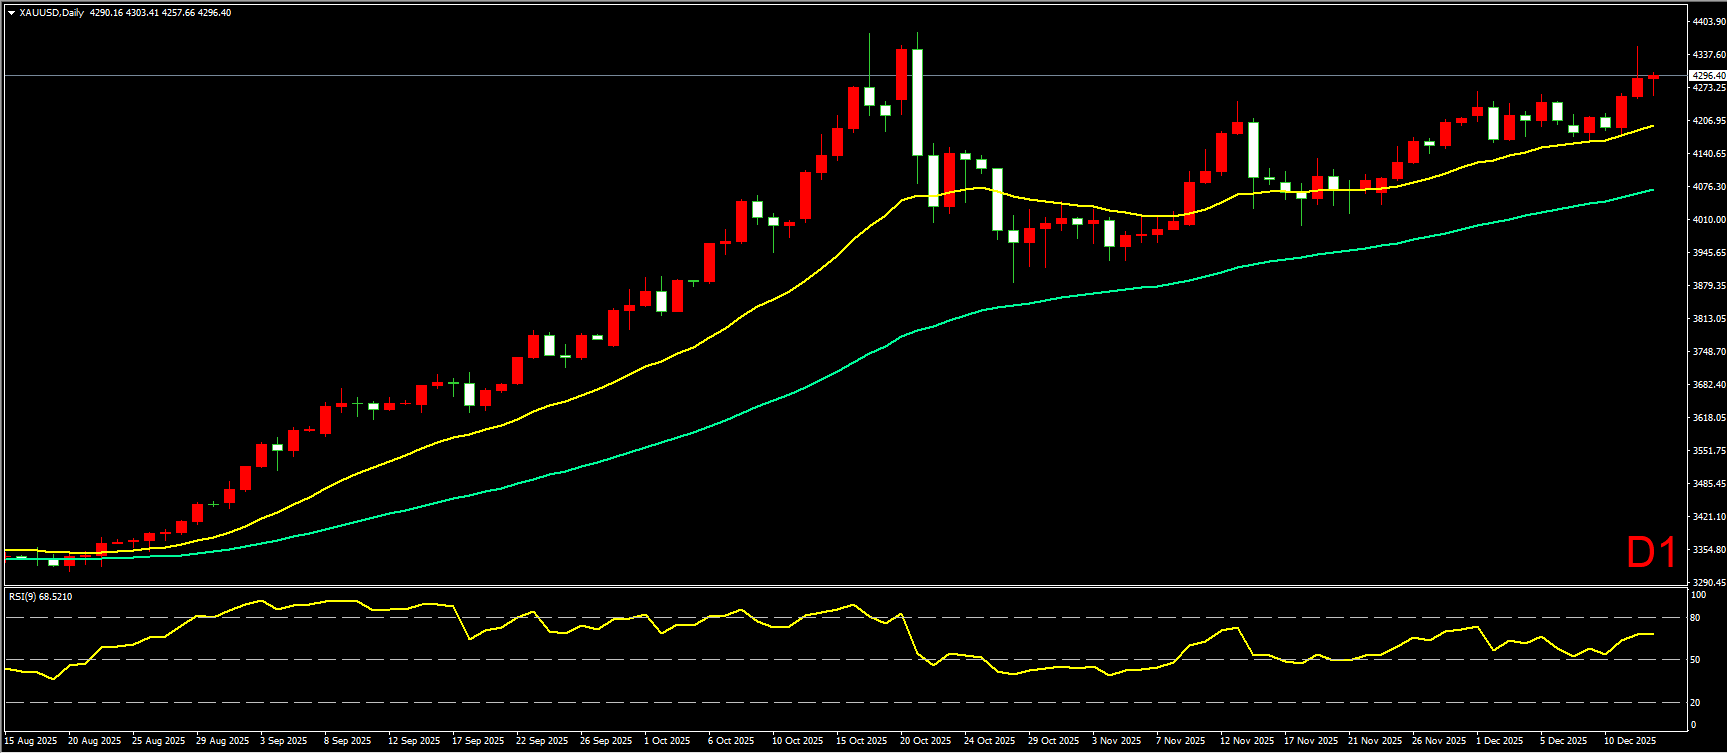This screenshot has width=1727, height=754.
Task: Click the red D1 timeframe label
Action: (x=1651, y=553)
